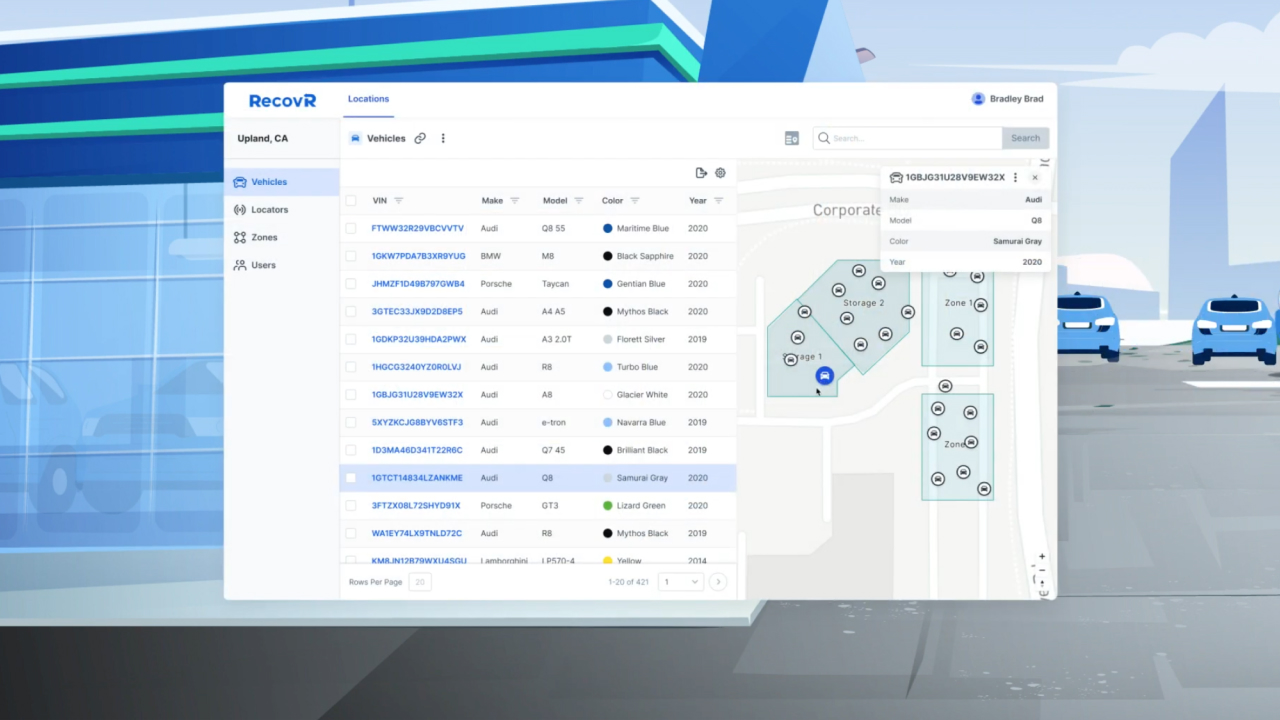Click the 'Florett Silver' color text
This screenshot has height=720, width=1280.
pyautogui.click(x=641, y=340)
